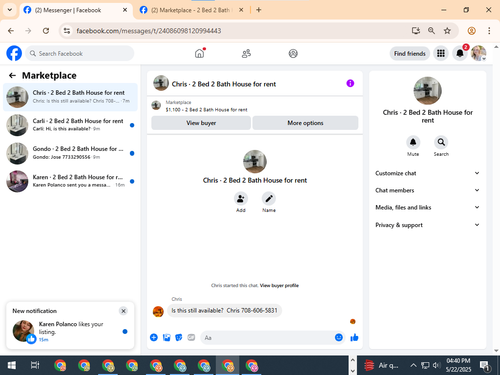The height and width of the screenshot is (375, 500).
Task: Open the profile circle icon in top navigation
Action: [x=293, y=53]
